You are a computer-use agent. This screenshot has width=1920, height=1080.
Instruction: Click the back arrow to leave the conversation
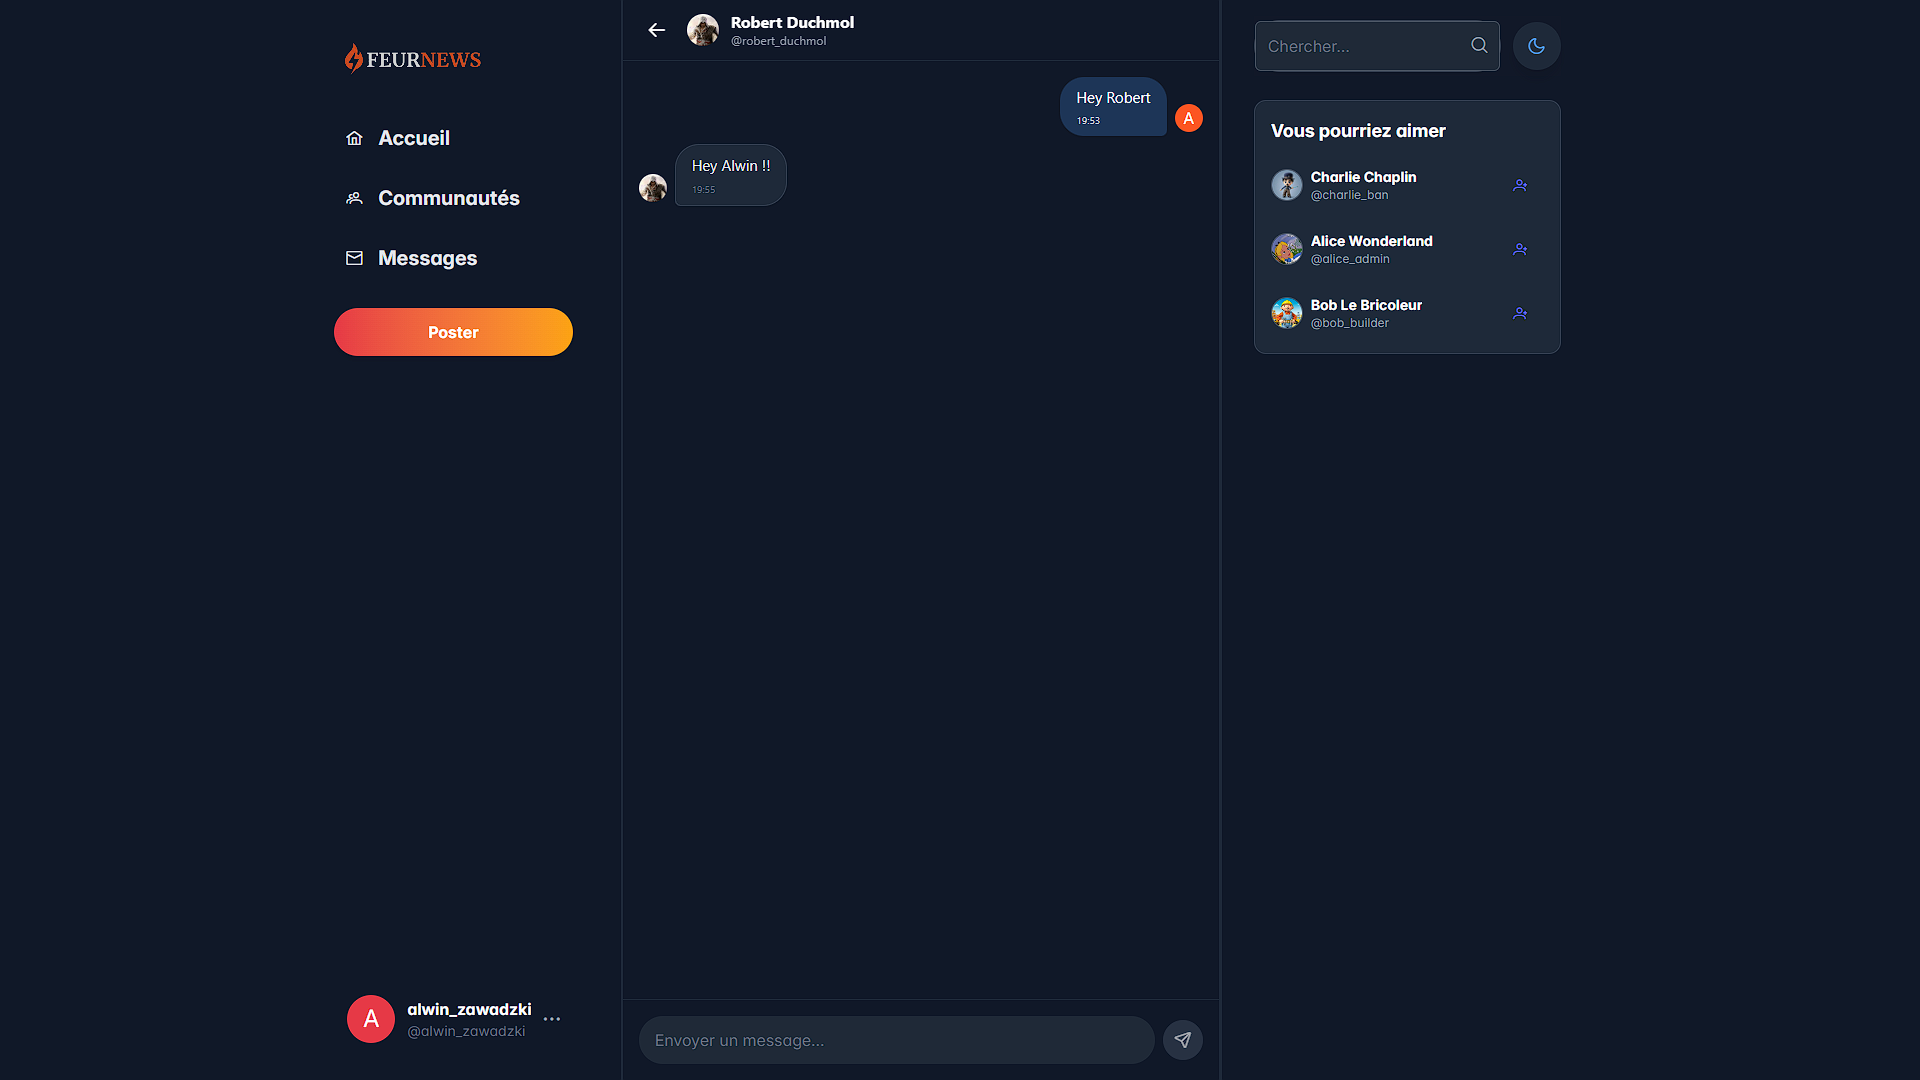[656, 30]
